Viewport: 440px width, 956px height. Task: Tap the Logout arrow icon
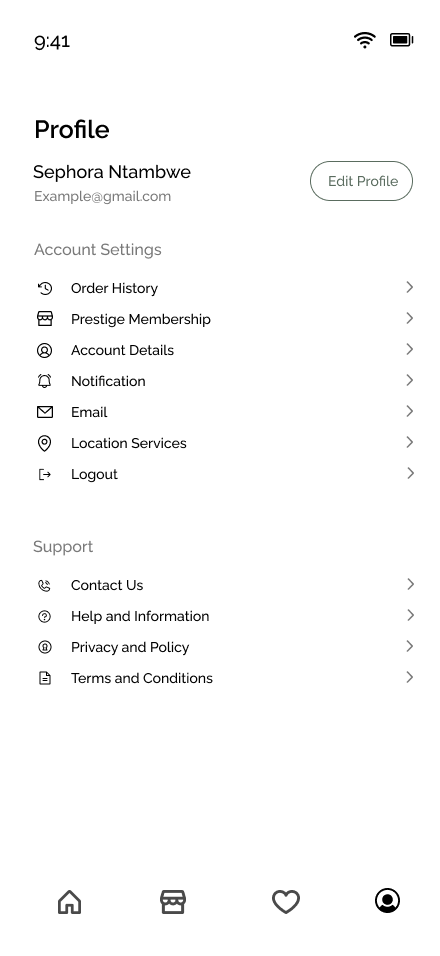point(44,474)
